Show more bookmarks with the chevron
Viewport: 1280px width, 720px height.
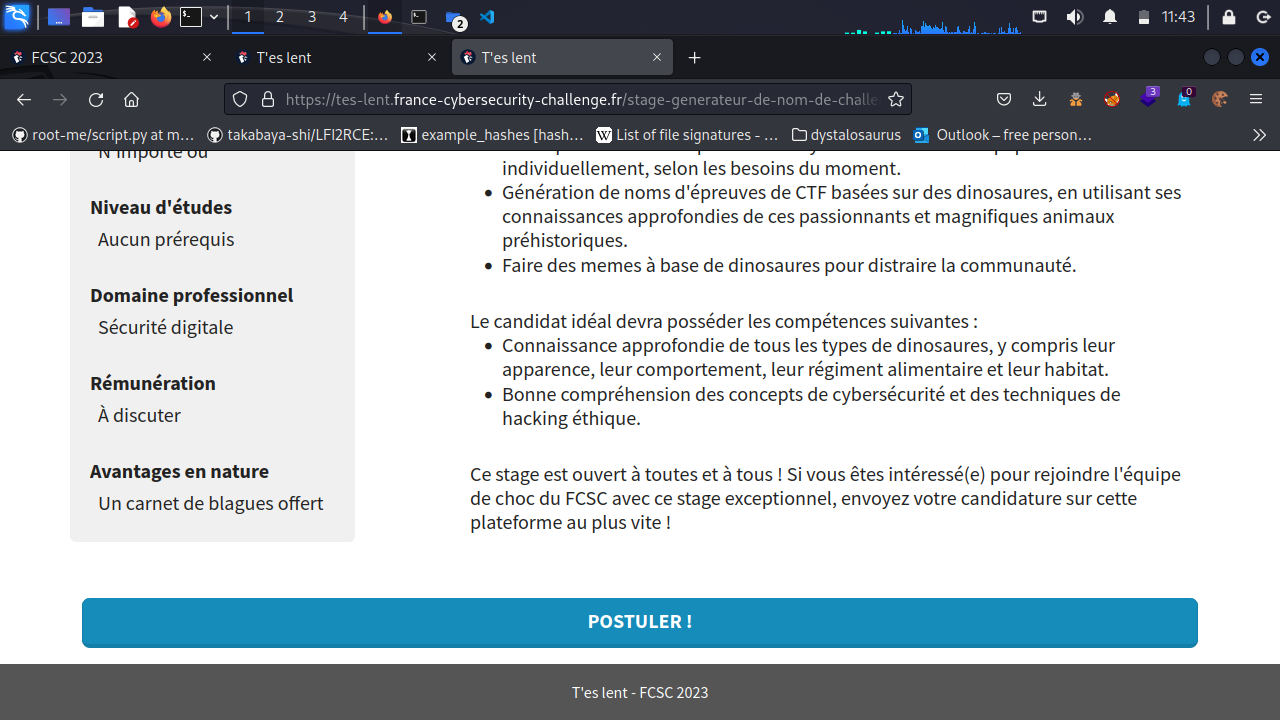click(x=1259, y=134)
